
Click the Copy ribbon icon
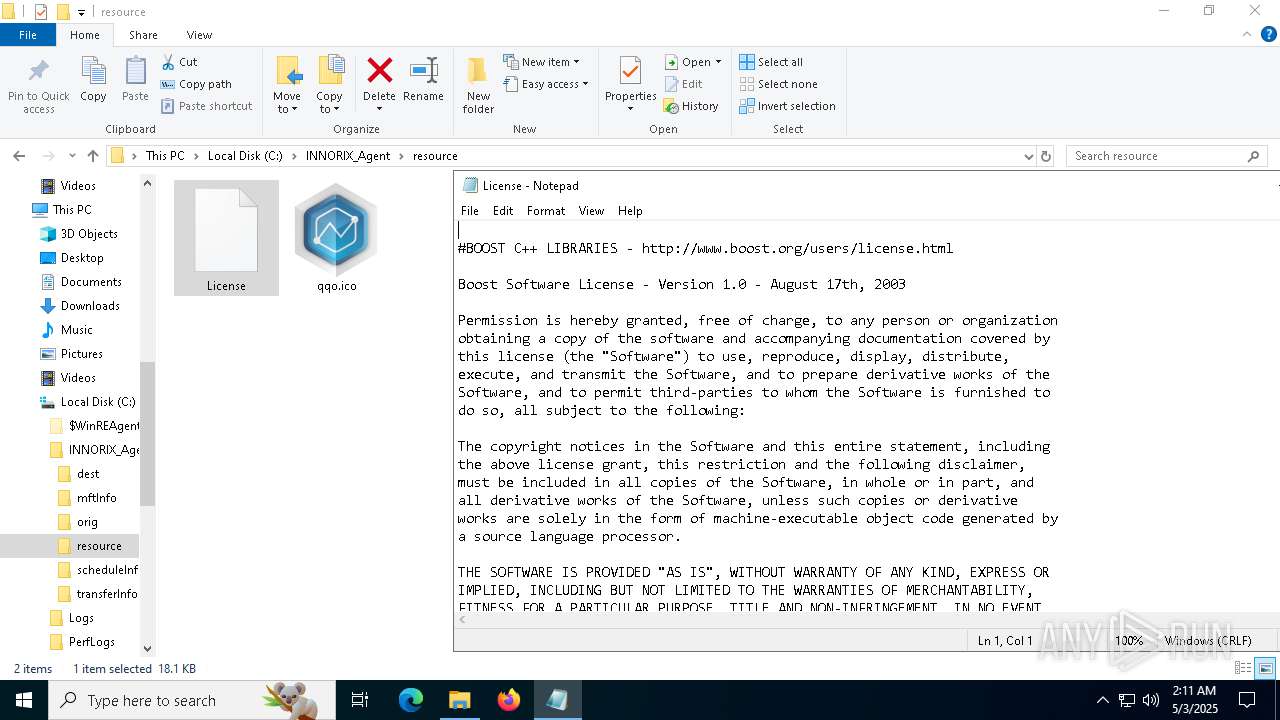coord(93,80)
